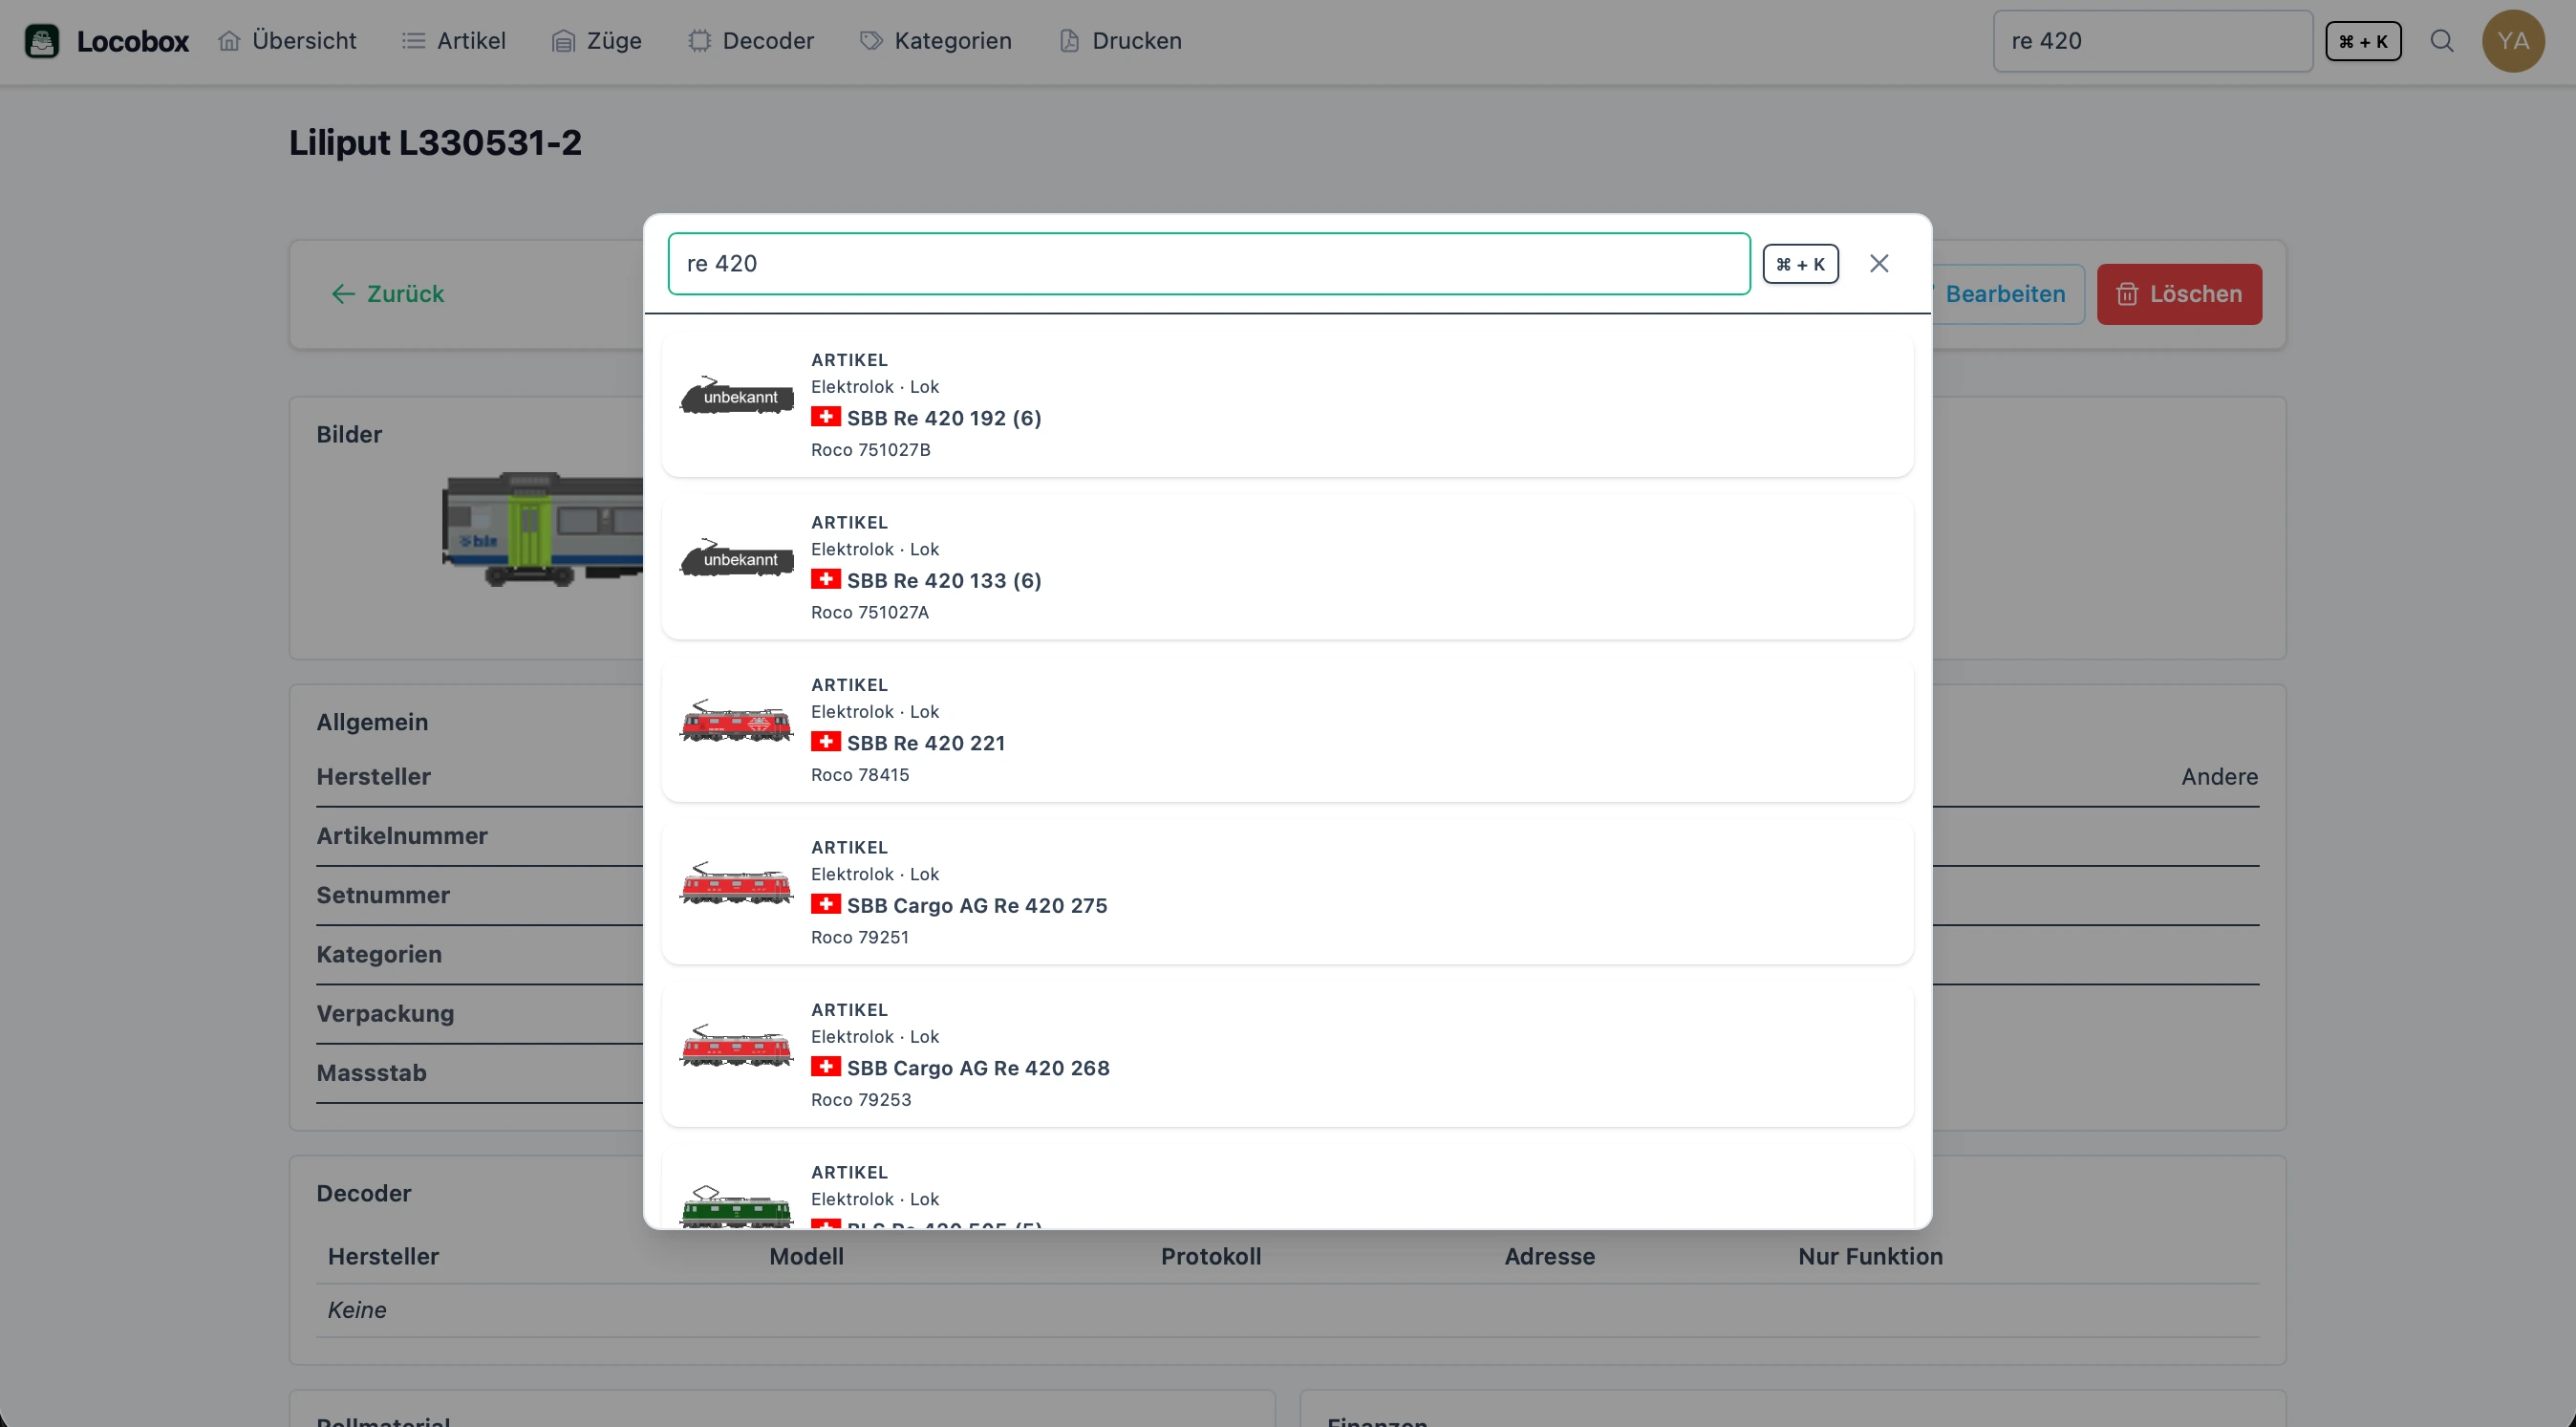The width and height of the screenshot is (2576, 1427).
Task: Click the red loco thumbnail for Roco 78415
Action: pyautogui.click(x=737, y=721)
